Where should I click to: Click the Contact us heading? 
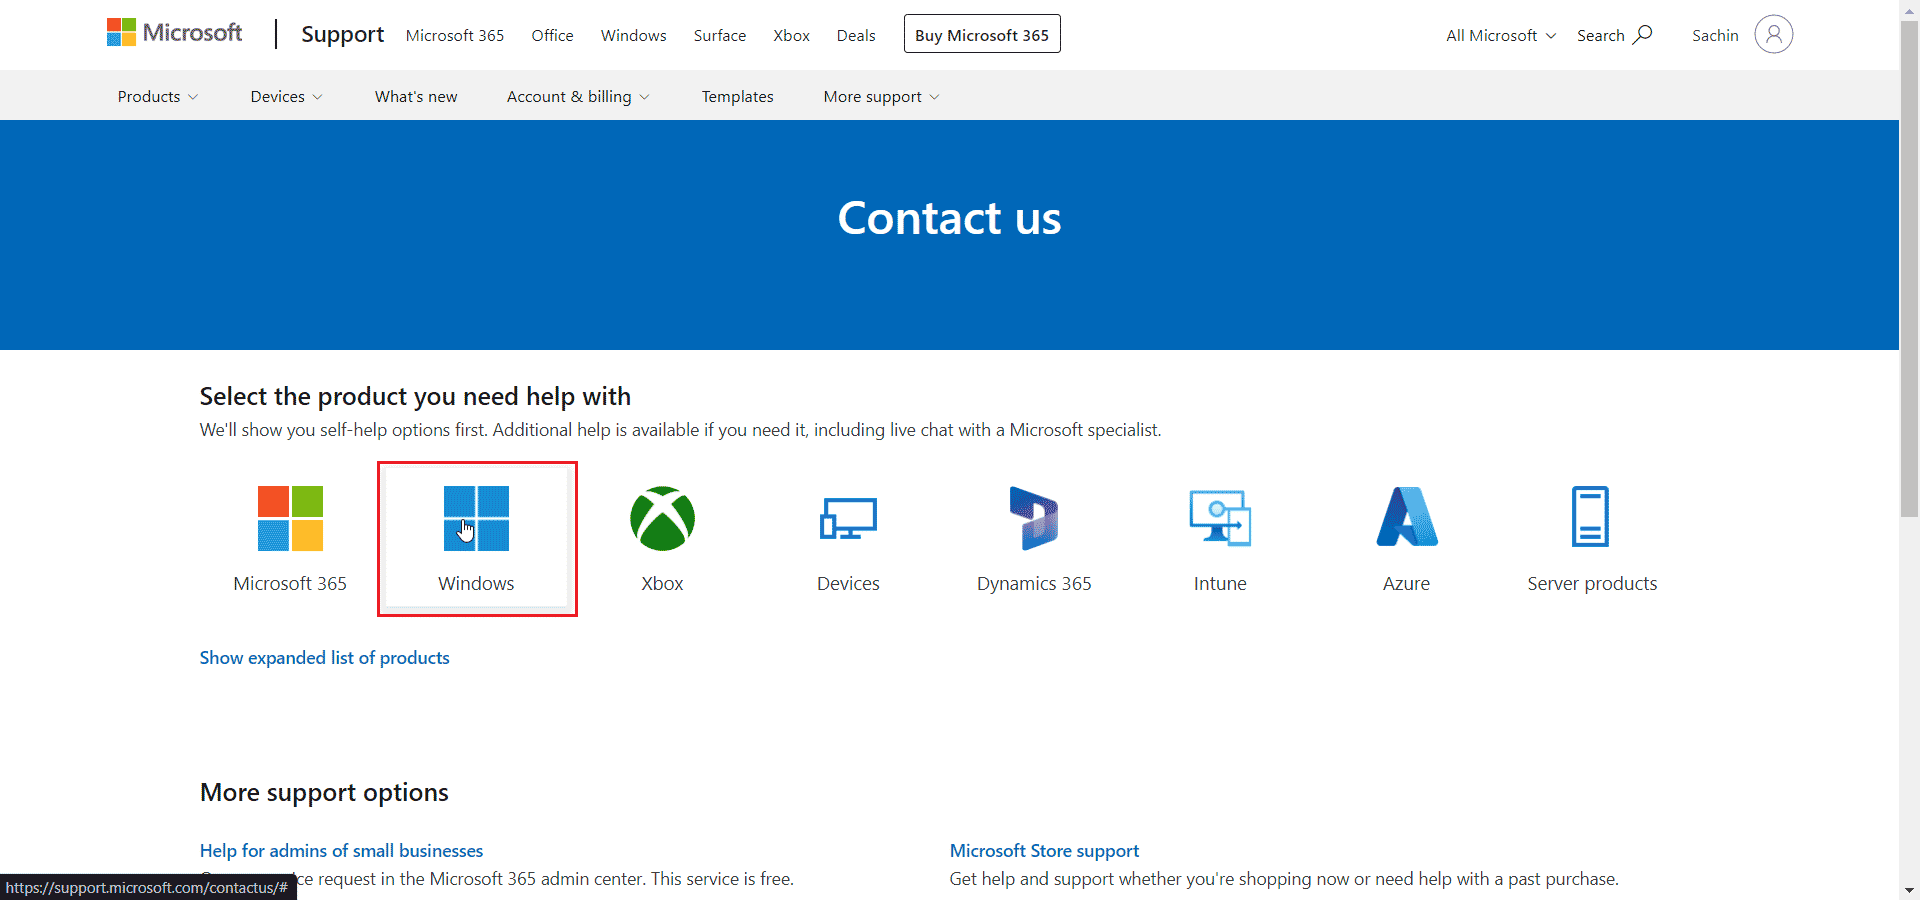[x=949, y=218]
